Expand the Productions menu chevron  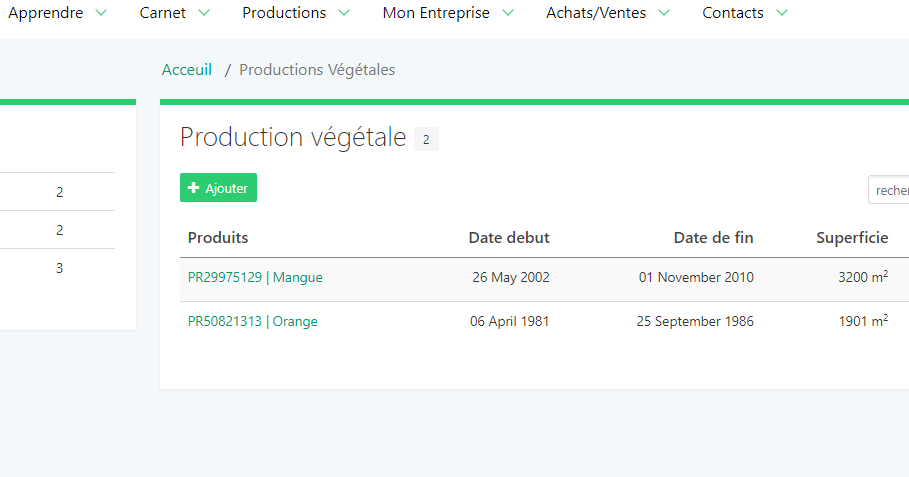point(344,13)
